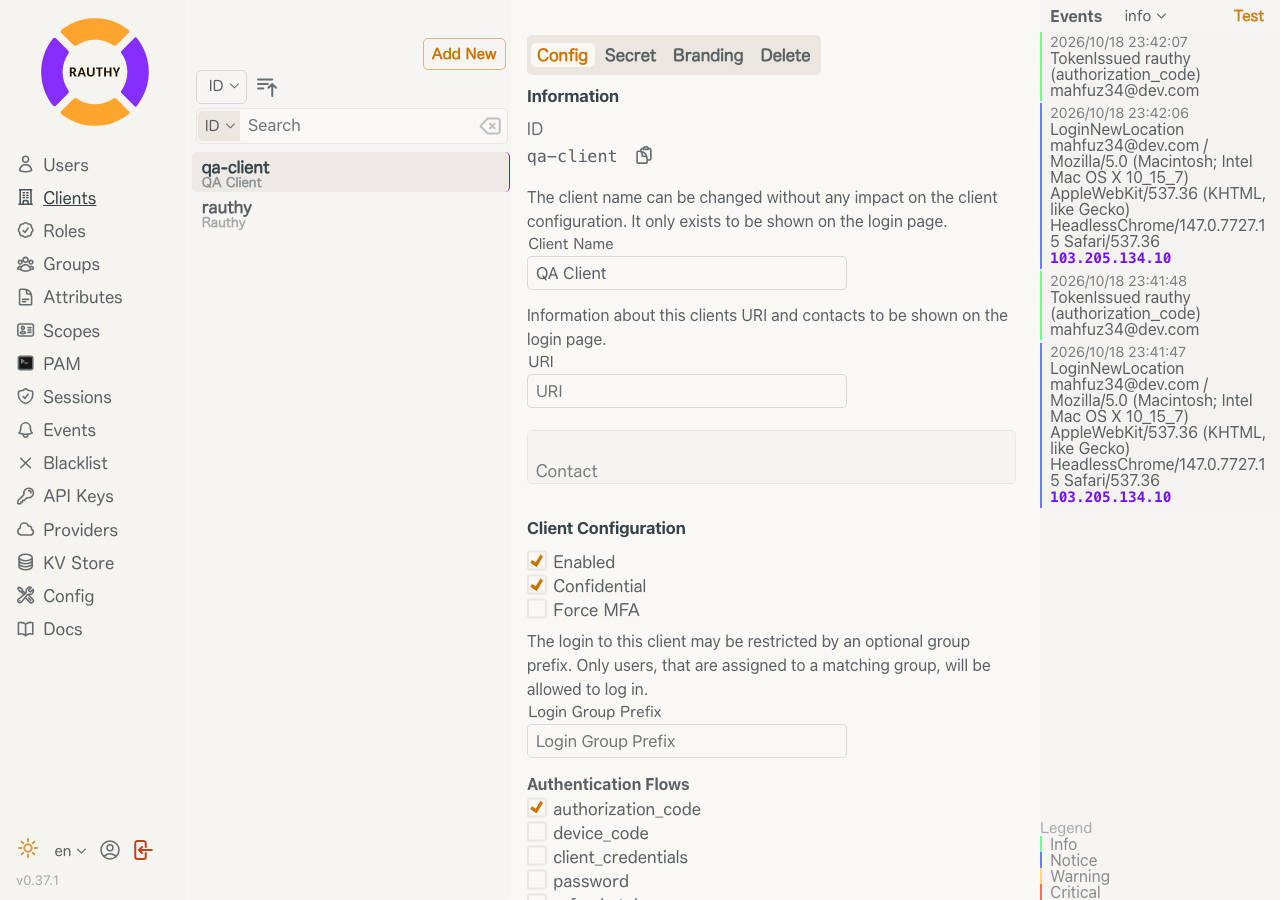
Task: Open Users via its person icon
Action: (x=26, y=165)
